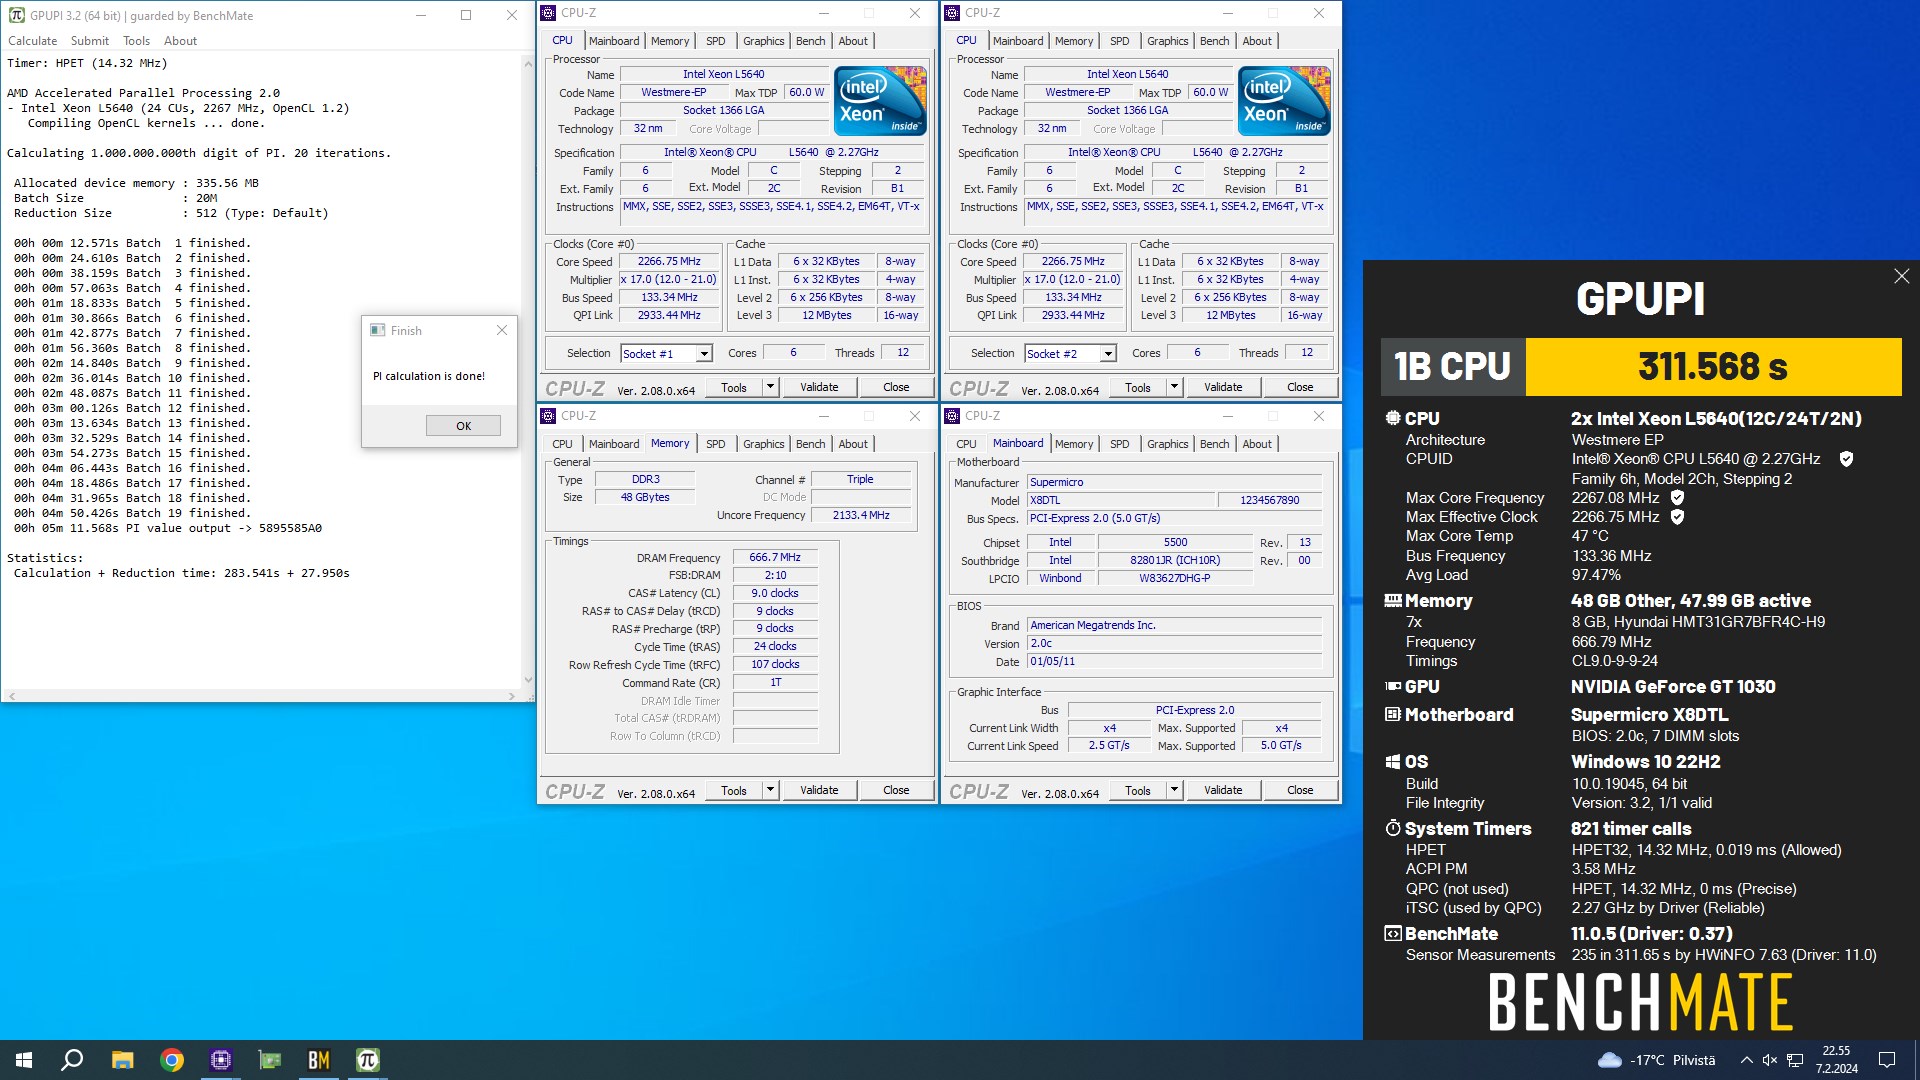Screen dimensions: 1920x1080
Task: Open the notification center icon
Action: pyautogui.click(x=1887, y=1060)
